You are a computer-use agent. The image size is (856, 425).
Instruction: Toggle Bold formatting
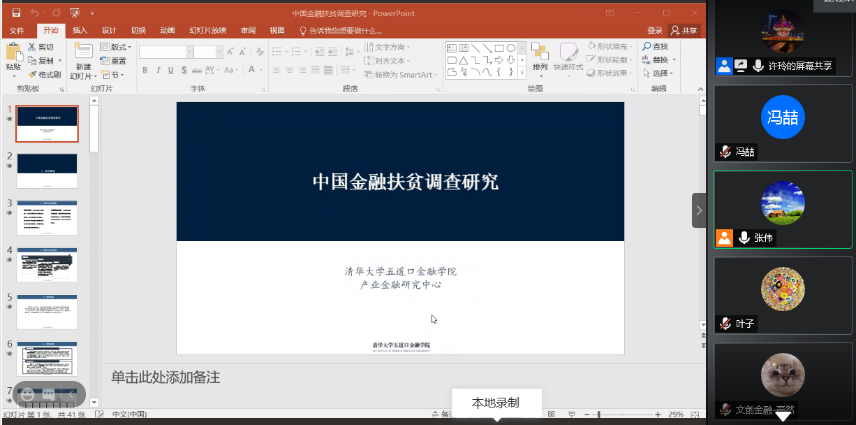tap(145, 70)
